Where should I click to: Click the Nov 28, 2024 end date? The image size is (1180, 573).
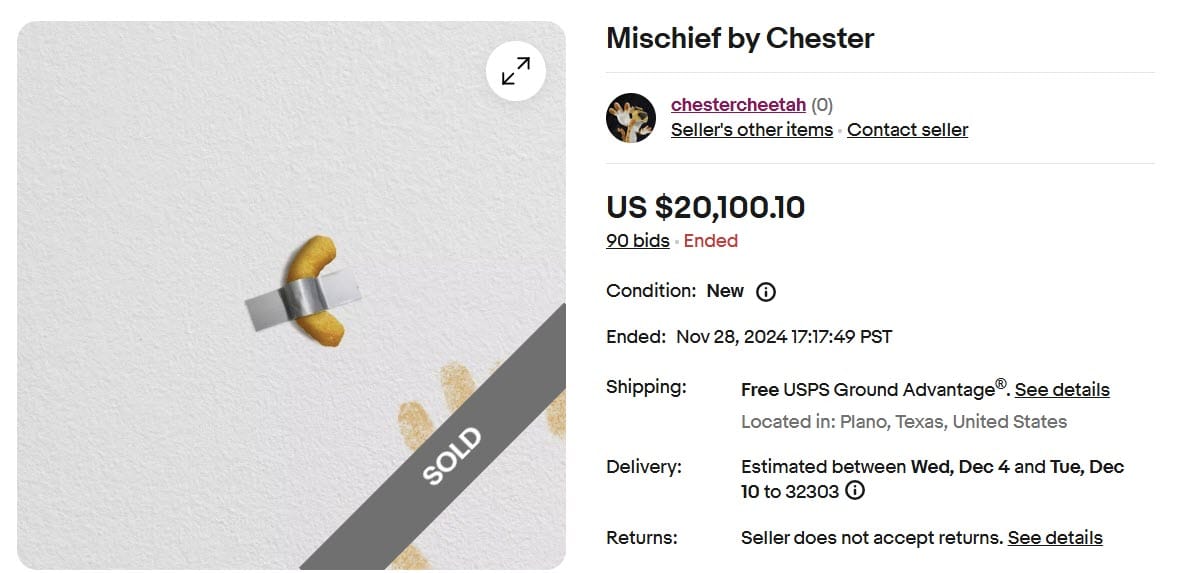click(784, 337)
